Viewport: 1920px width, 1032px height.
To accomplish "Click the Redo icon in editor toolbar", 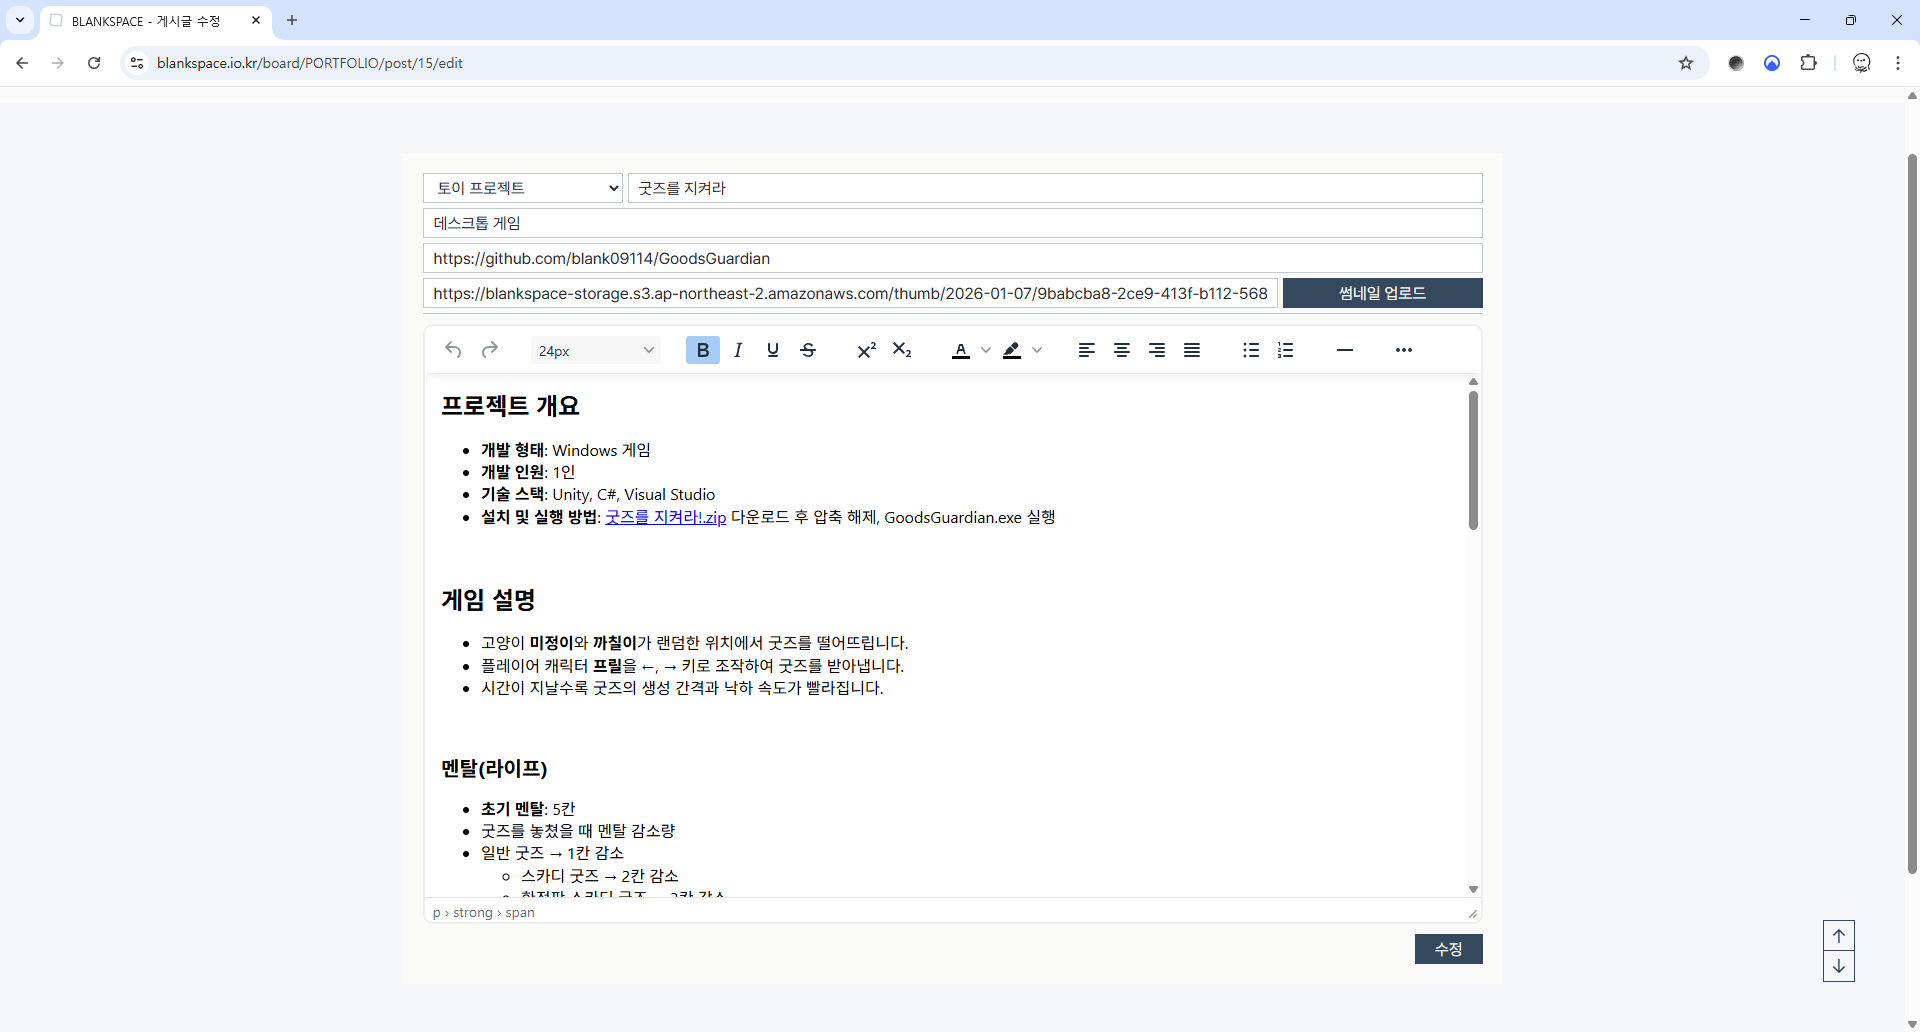I will click(x=489, y=350).
